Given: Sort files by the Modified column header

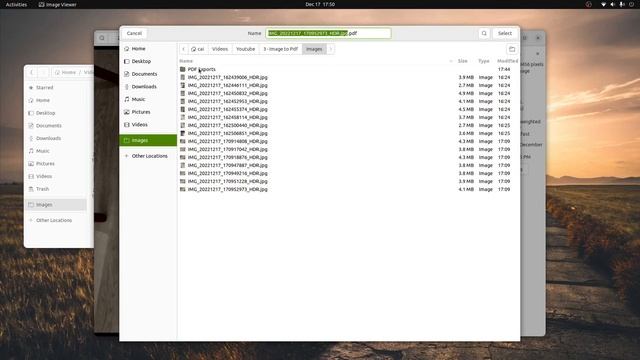Looking at the screenshot, I should coord(507,61).
